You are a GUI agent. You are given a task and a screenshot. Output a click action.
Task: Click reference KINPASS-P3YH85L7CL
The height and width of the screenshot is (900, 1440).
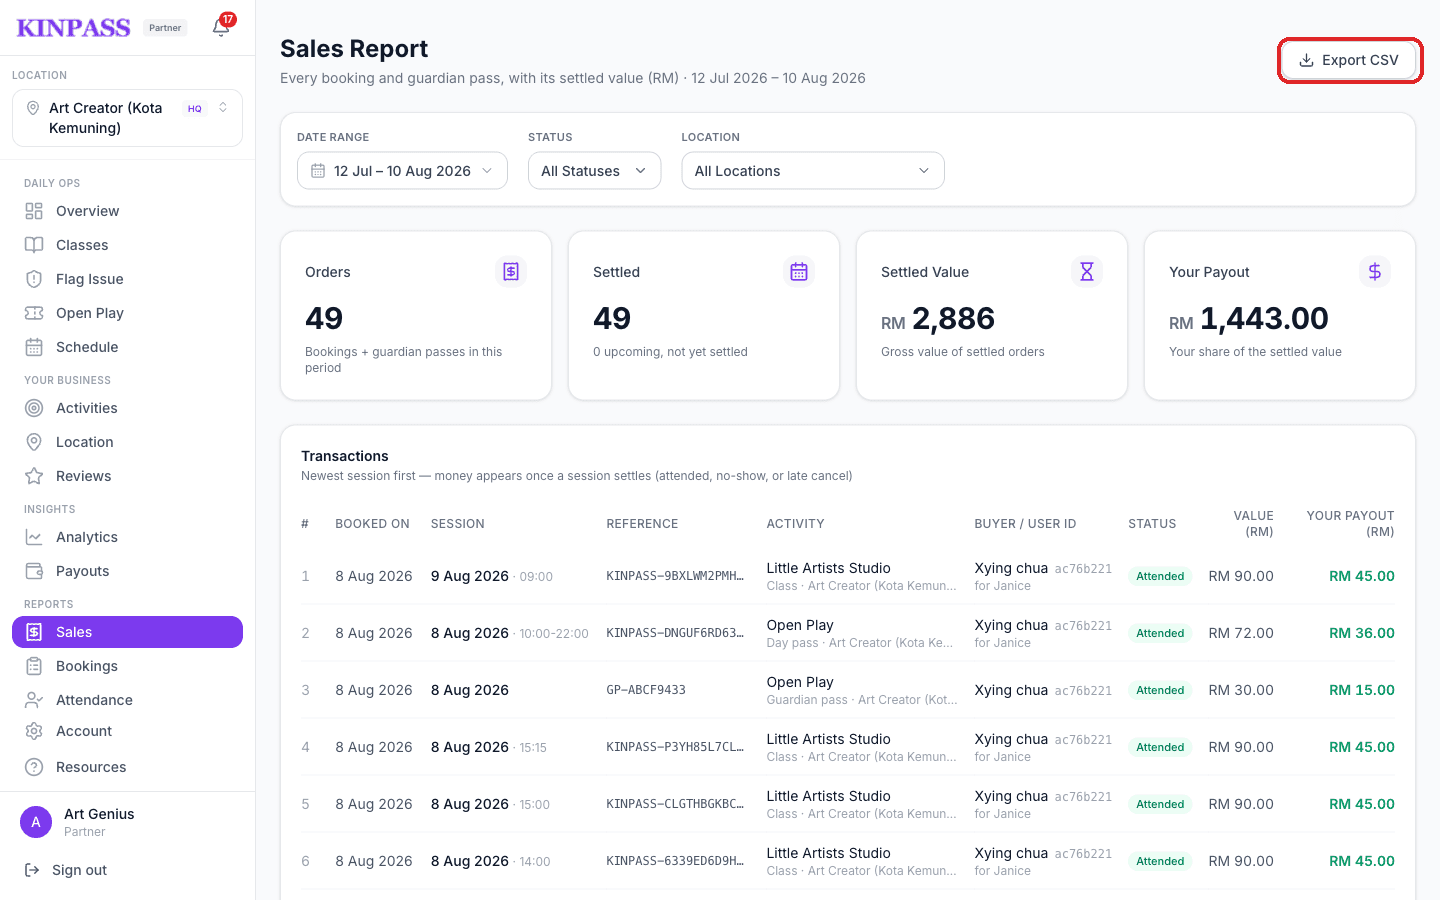[675, 747]
